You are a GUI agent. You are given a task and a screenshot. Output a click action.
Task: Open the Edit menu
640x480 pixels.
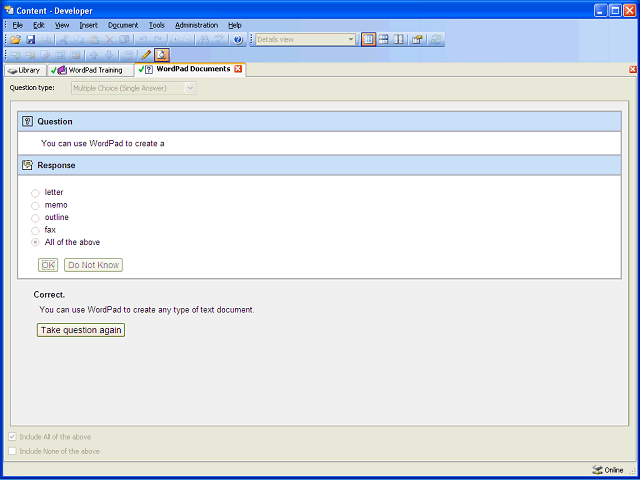tap(39, 25)
